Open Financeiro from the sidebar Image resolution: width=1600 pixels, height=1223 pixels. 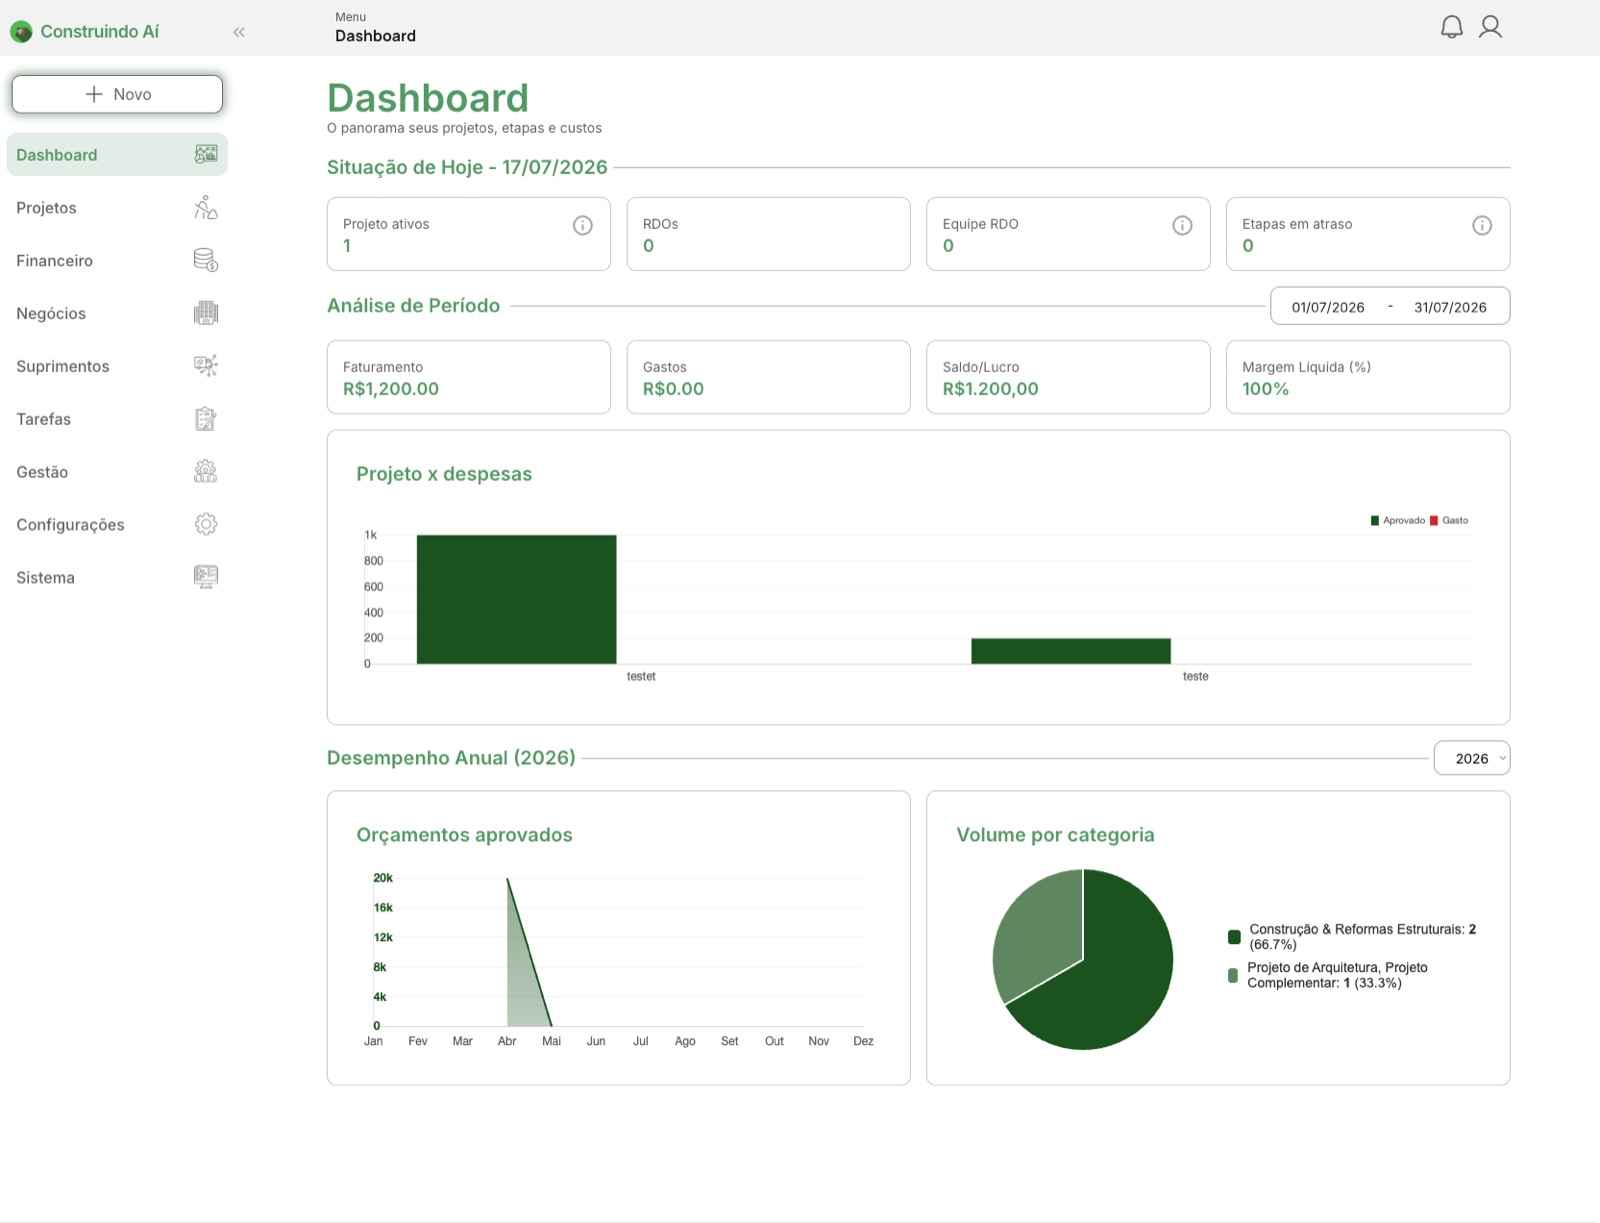(x=117, y=261)
